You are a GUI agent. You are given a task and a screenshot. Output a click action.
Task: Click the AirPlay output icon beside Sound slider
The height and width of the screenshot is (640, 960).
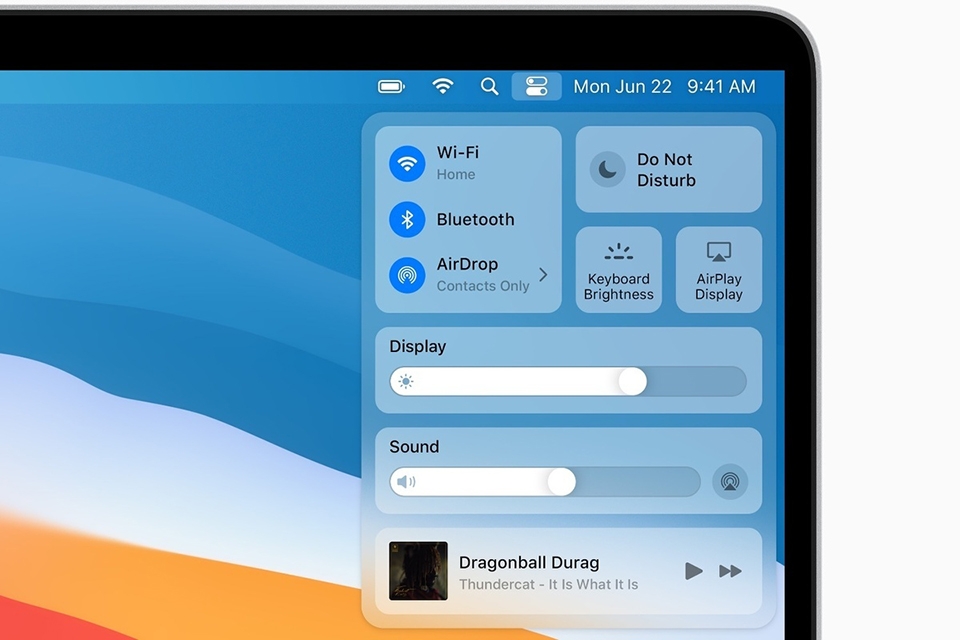[729, 481]
